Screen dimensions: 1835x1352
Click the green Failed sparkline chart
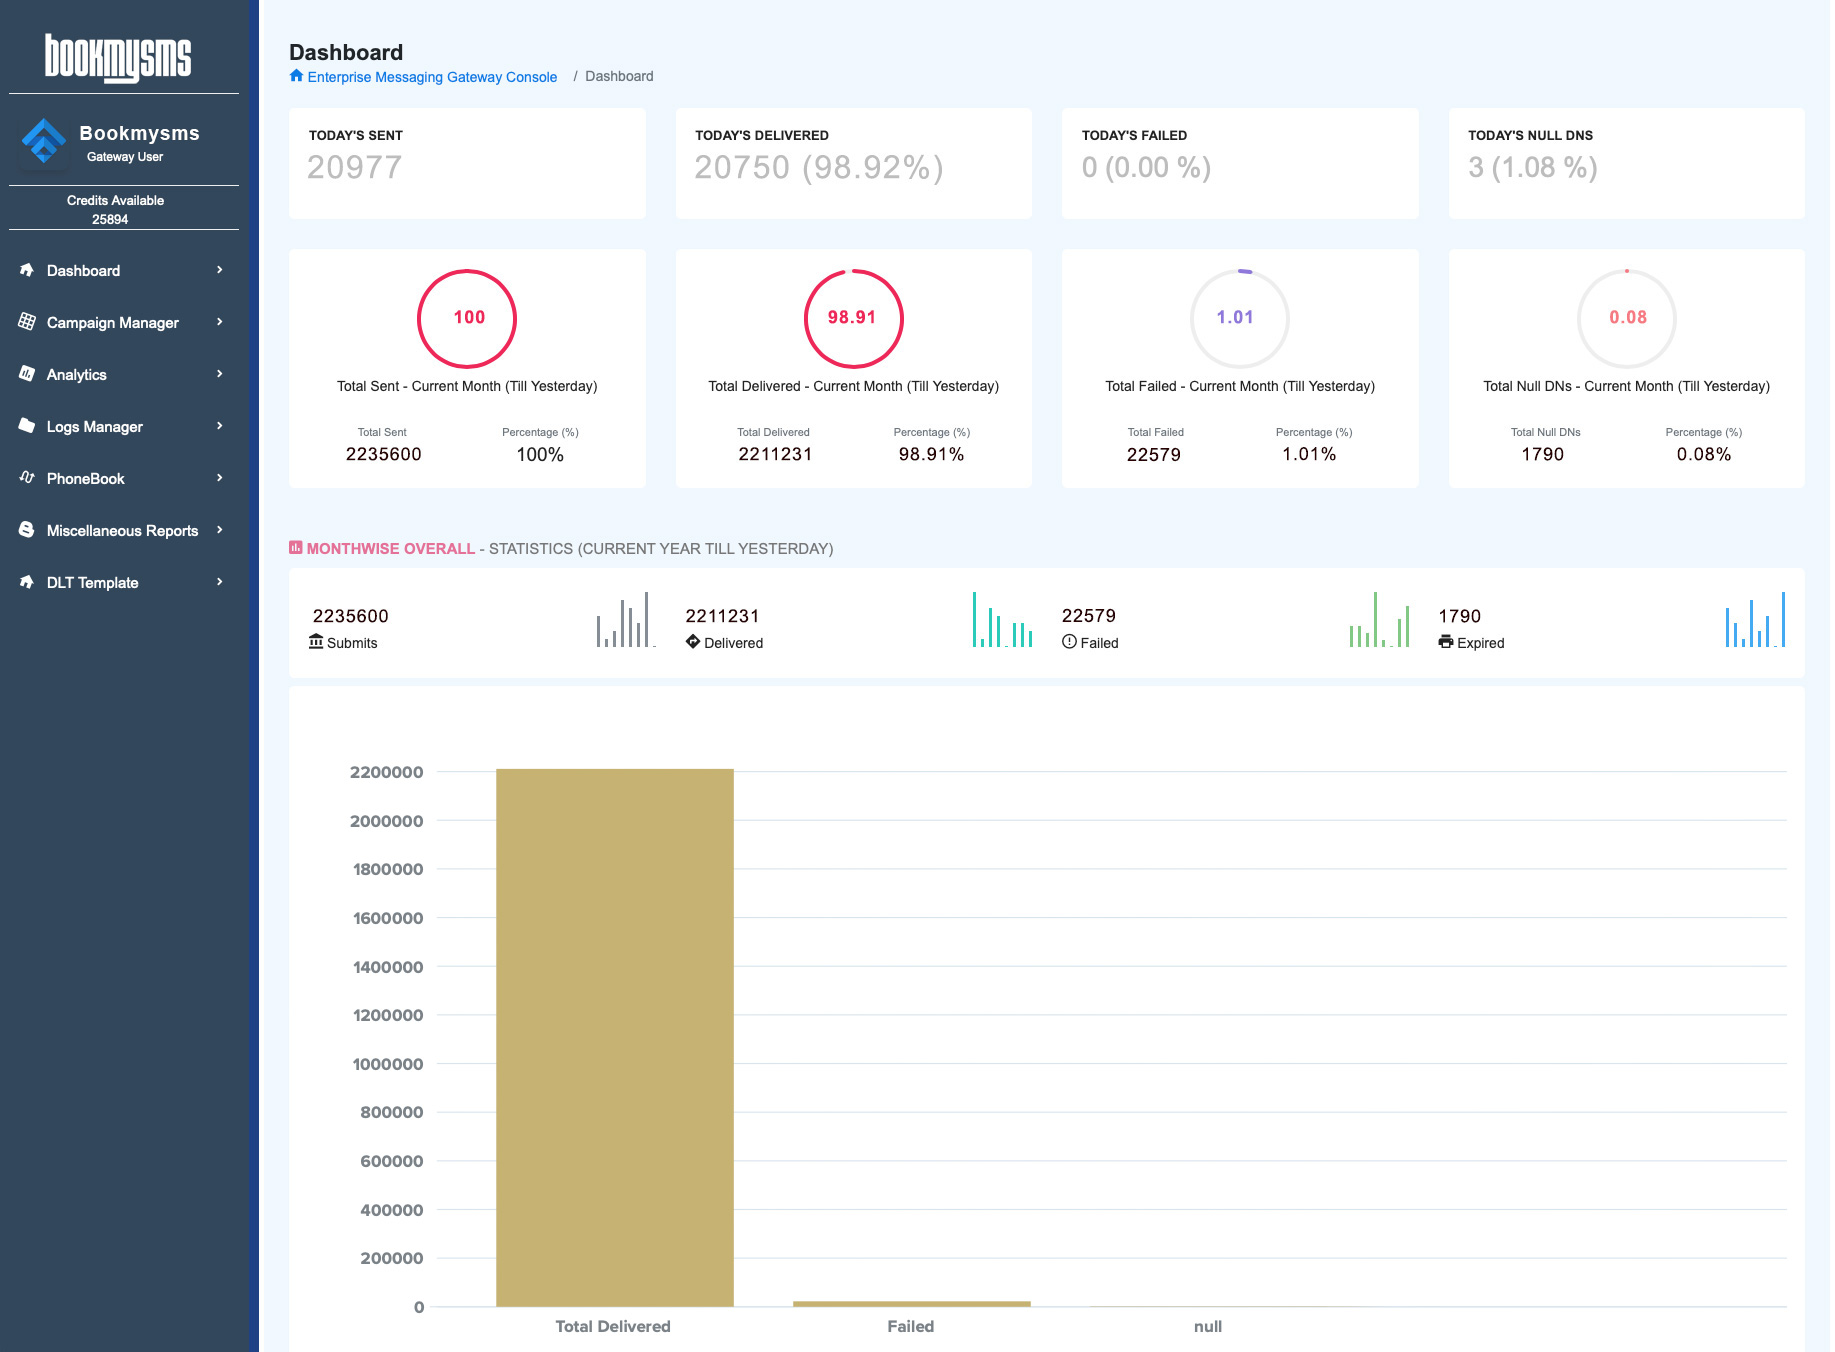(x=1379, y=619)
